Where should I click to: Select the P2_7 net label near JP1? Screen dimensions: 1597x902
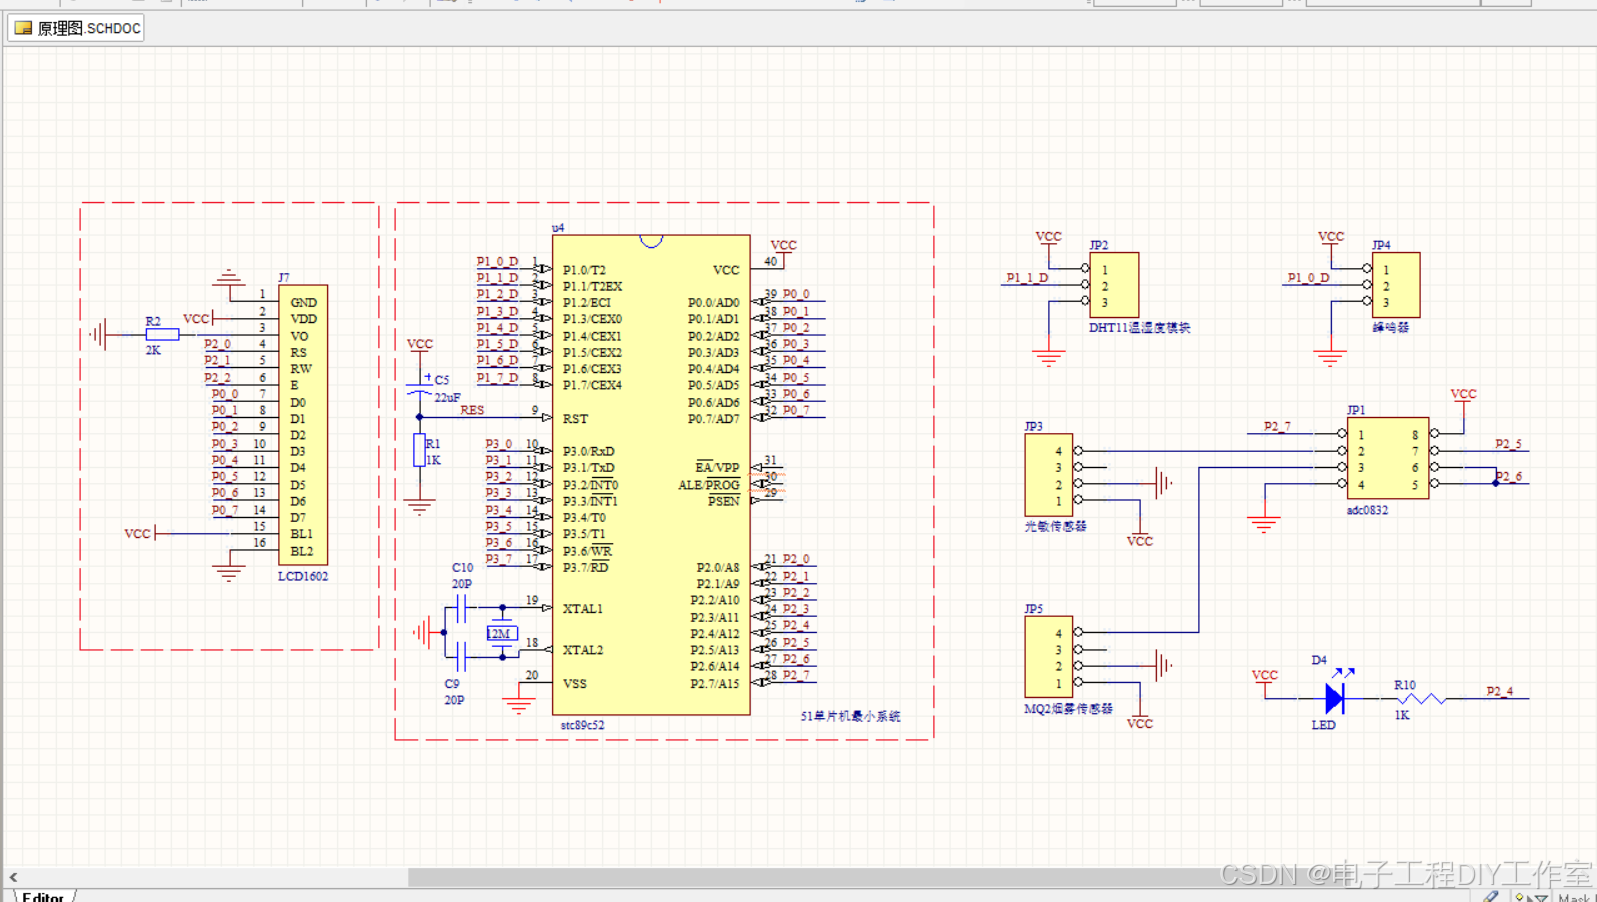(1277, 426)
